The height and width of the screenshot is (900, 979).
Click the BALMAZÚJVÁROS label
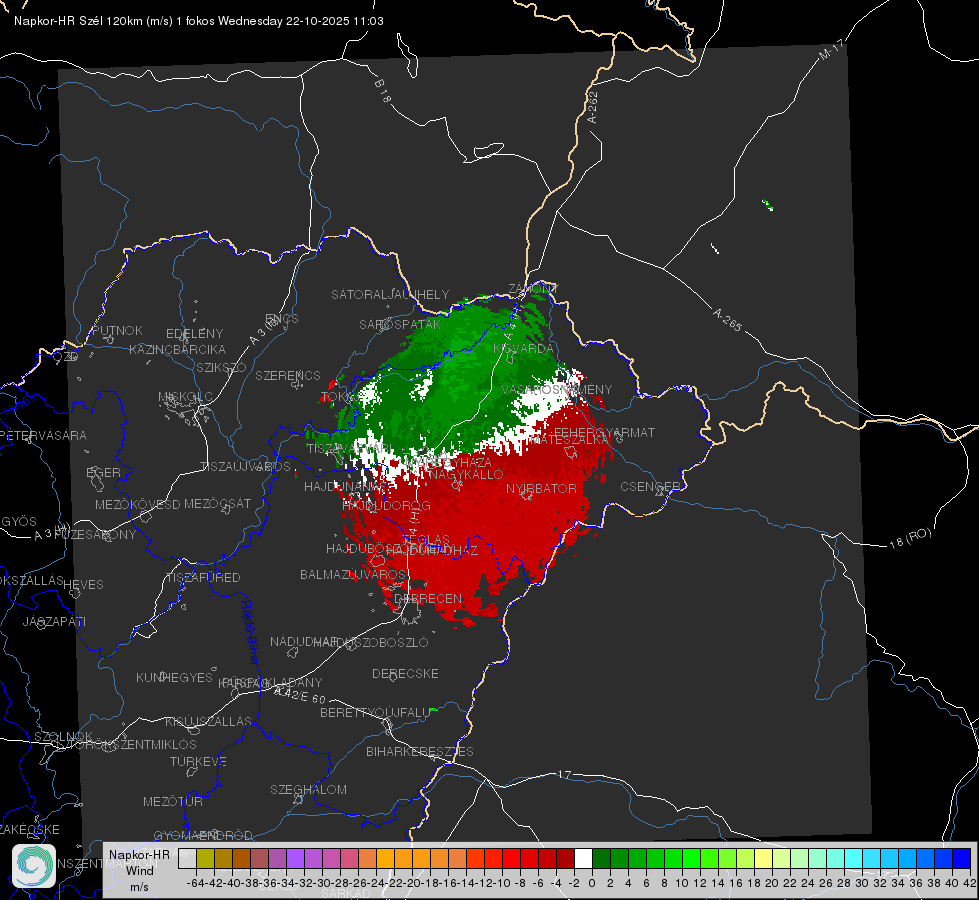pyautogui.click(x=353, y=574)
